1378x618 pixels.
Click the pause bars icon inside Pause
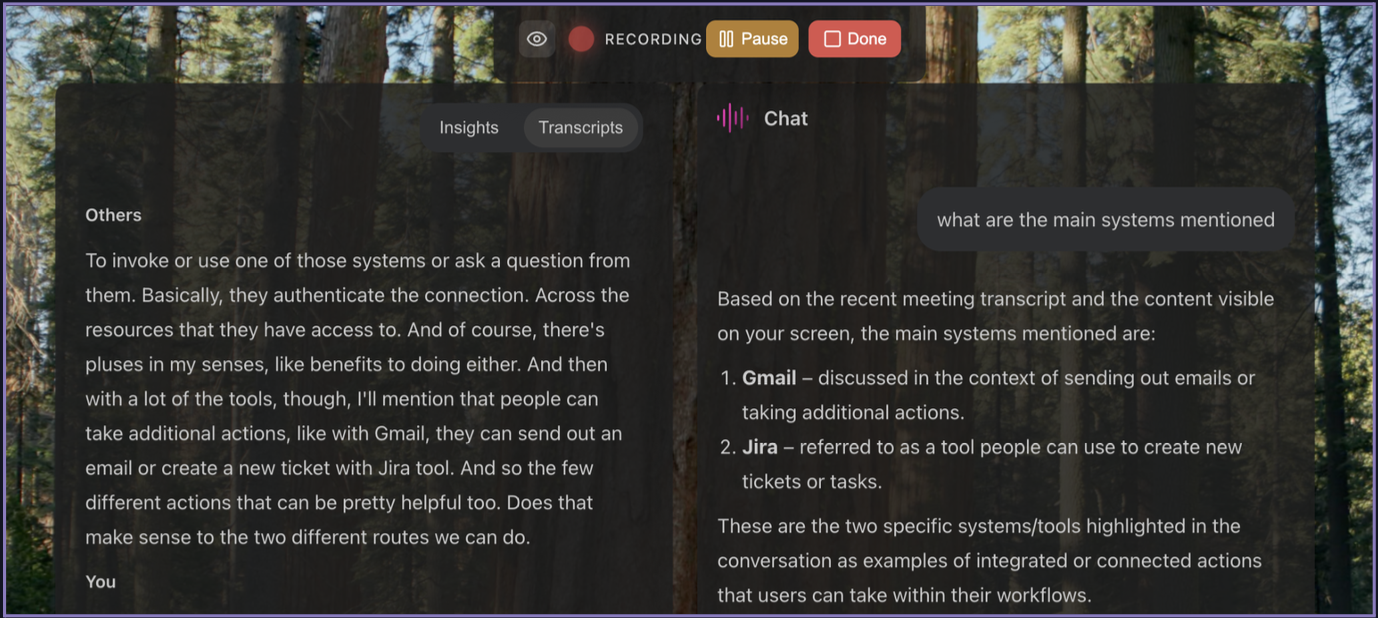pos(727,39)
